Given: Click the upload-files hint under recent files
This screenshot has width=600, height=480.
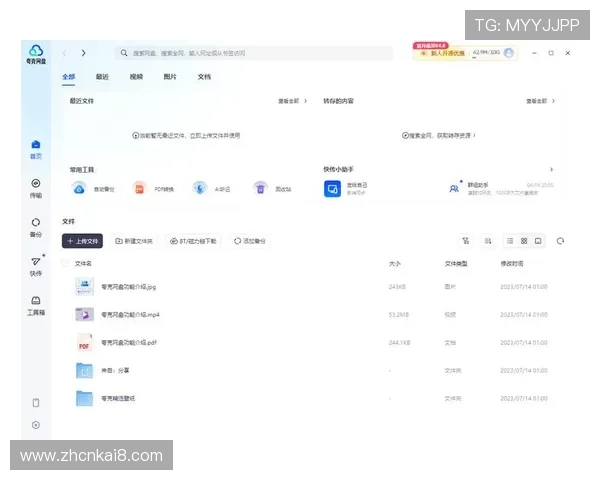Looking at the screenshot, I should [x=186, y=136].
